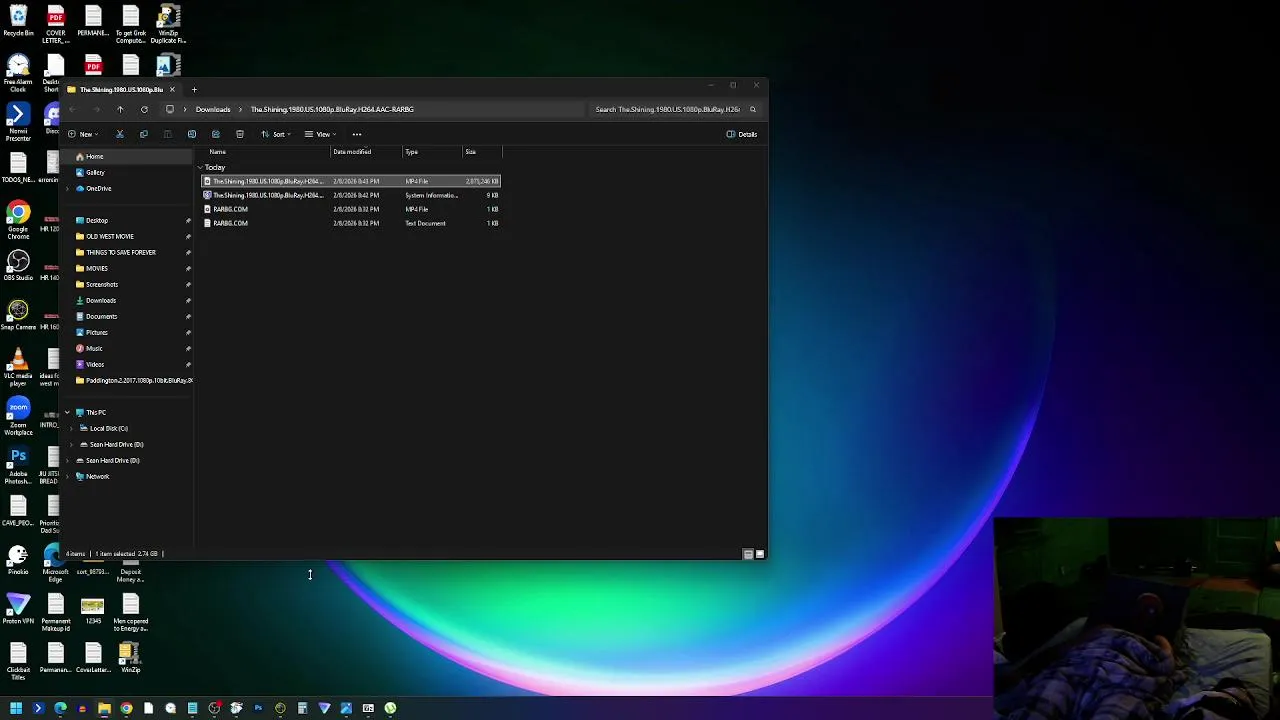Open VLC media player desktop shortcut
The image size is (1280, 720).
click(x=18, y=366)
